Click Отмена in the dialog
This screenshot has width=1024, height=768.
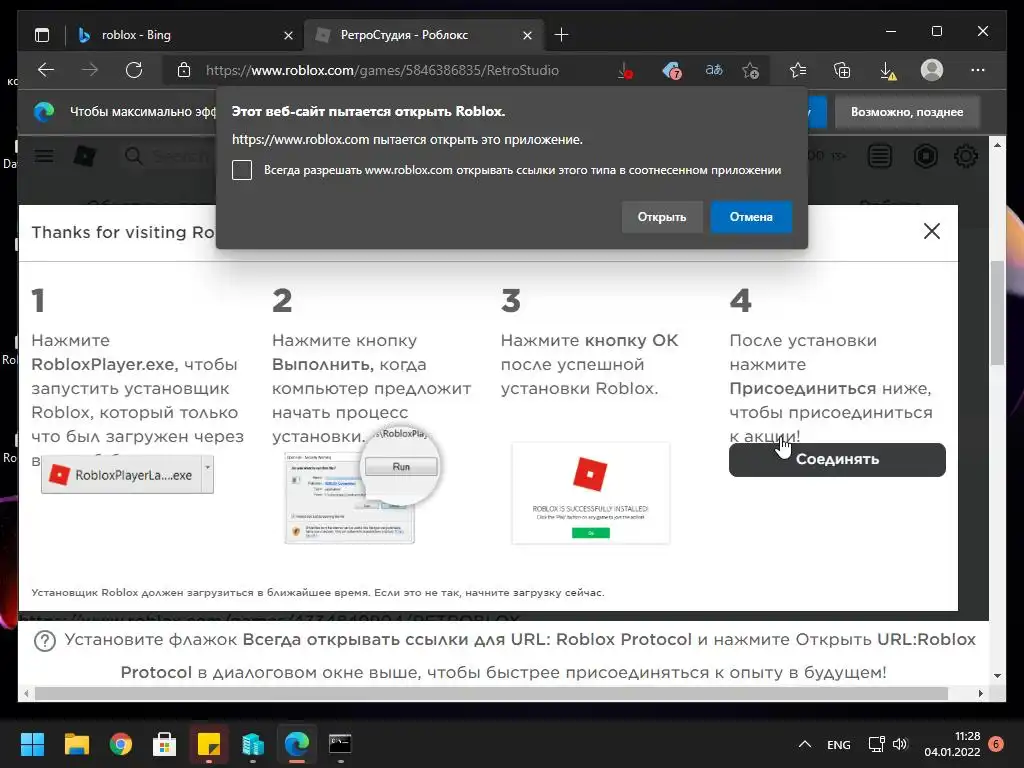[x=751, y=217]
